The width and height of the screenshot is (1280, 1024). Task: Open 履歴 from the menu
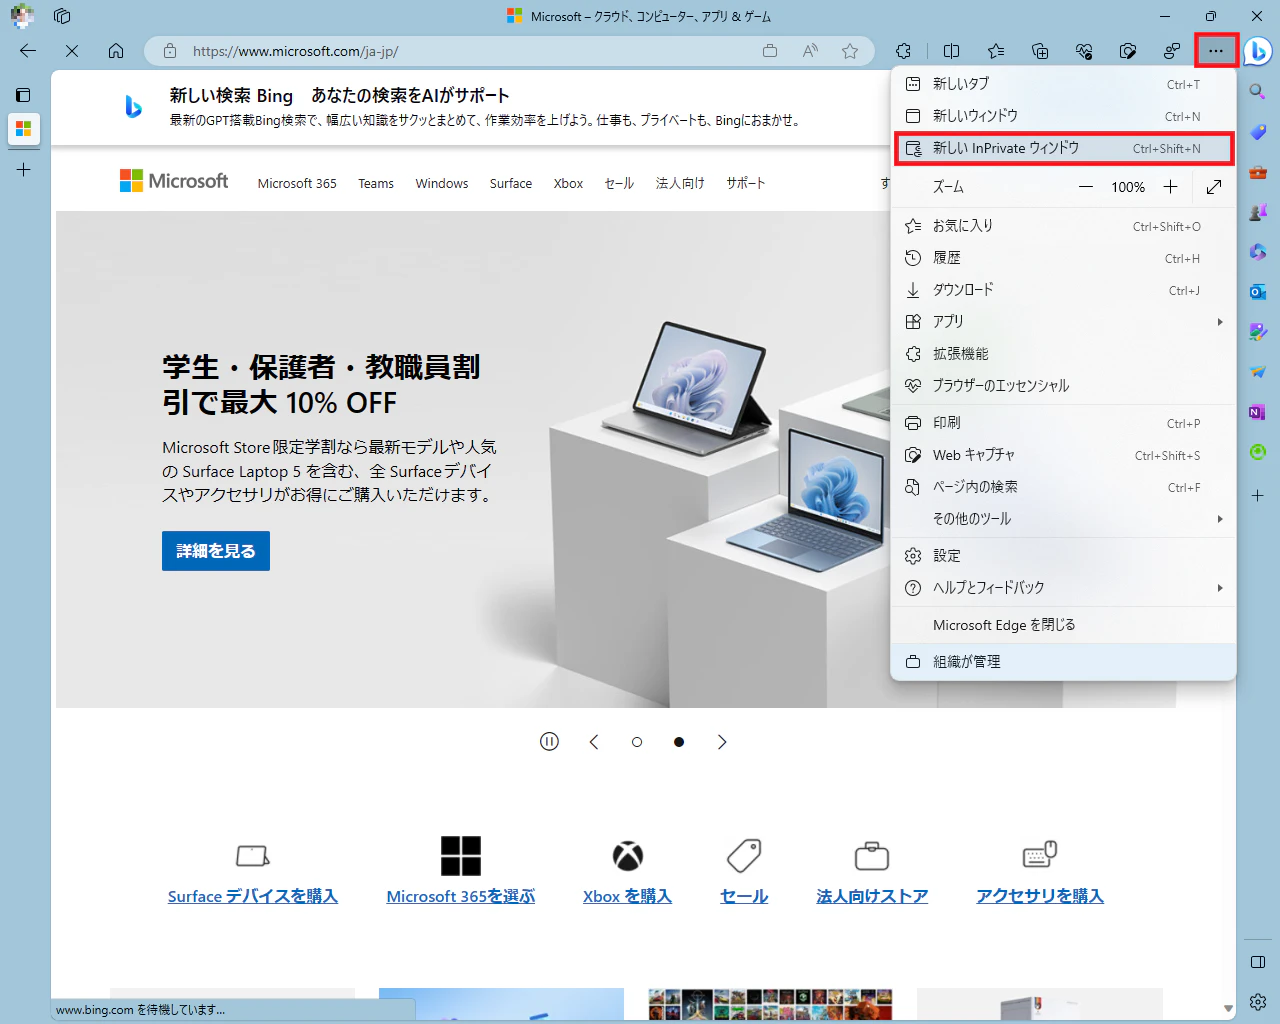point(1063,258)
